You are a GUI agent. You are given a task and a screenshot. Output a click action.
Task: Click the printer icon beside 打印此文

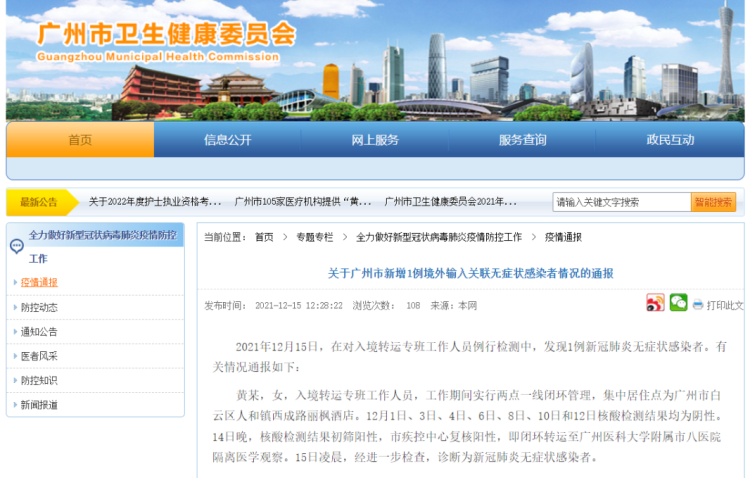tap(698, 305)
